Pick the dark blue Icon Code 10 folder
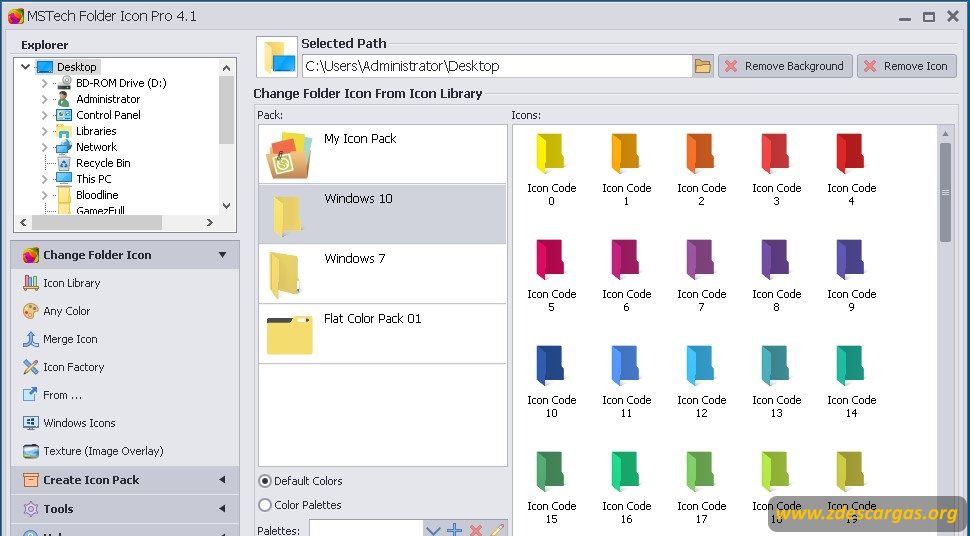 click(x=551, y=365)
